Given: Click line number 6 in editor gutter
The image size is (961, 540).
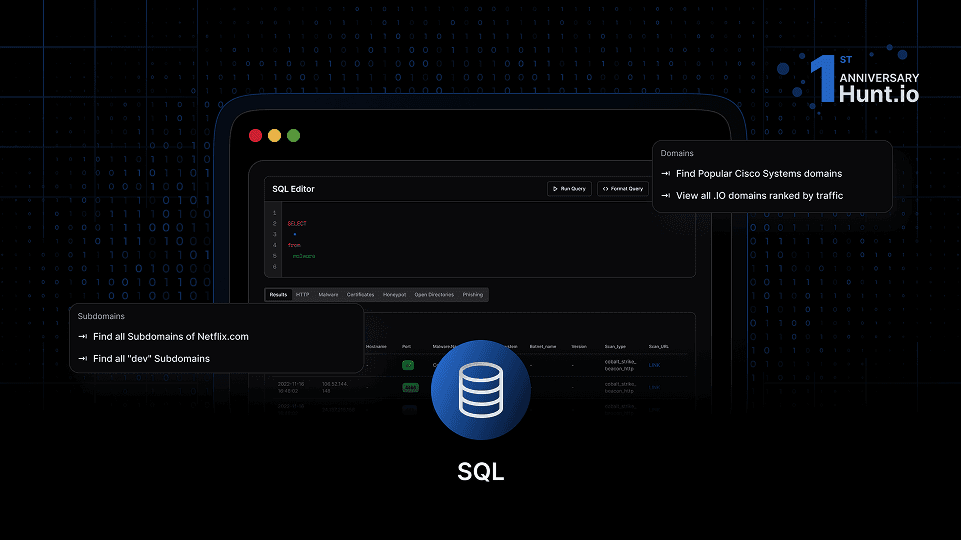Looking at the screenshot, I should (x=275, y=267).
